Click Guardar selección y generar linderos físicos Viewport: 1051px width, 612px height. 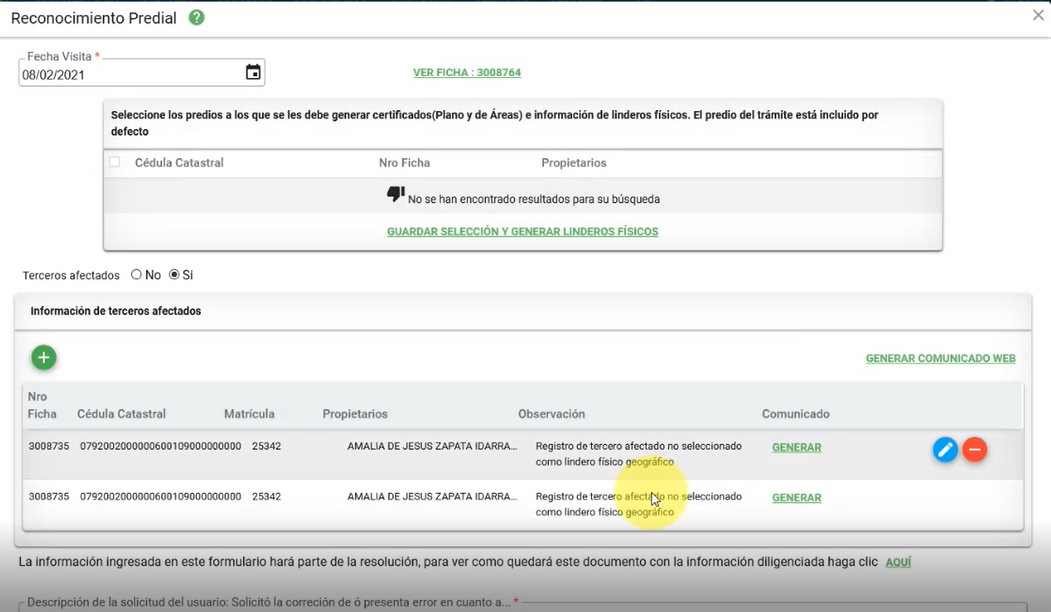tap(522, 232)
